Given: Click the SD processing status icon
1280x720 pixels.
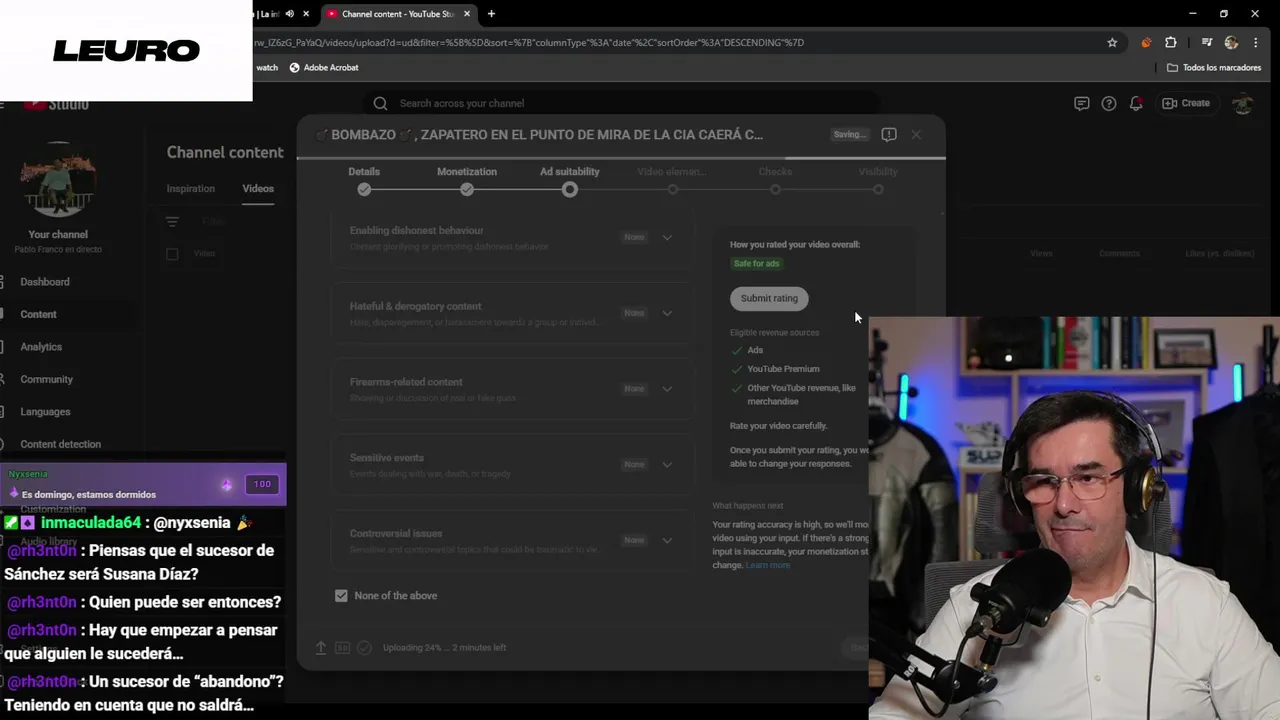Looking at the screenshot, I should (342, 647).
